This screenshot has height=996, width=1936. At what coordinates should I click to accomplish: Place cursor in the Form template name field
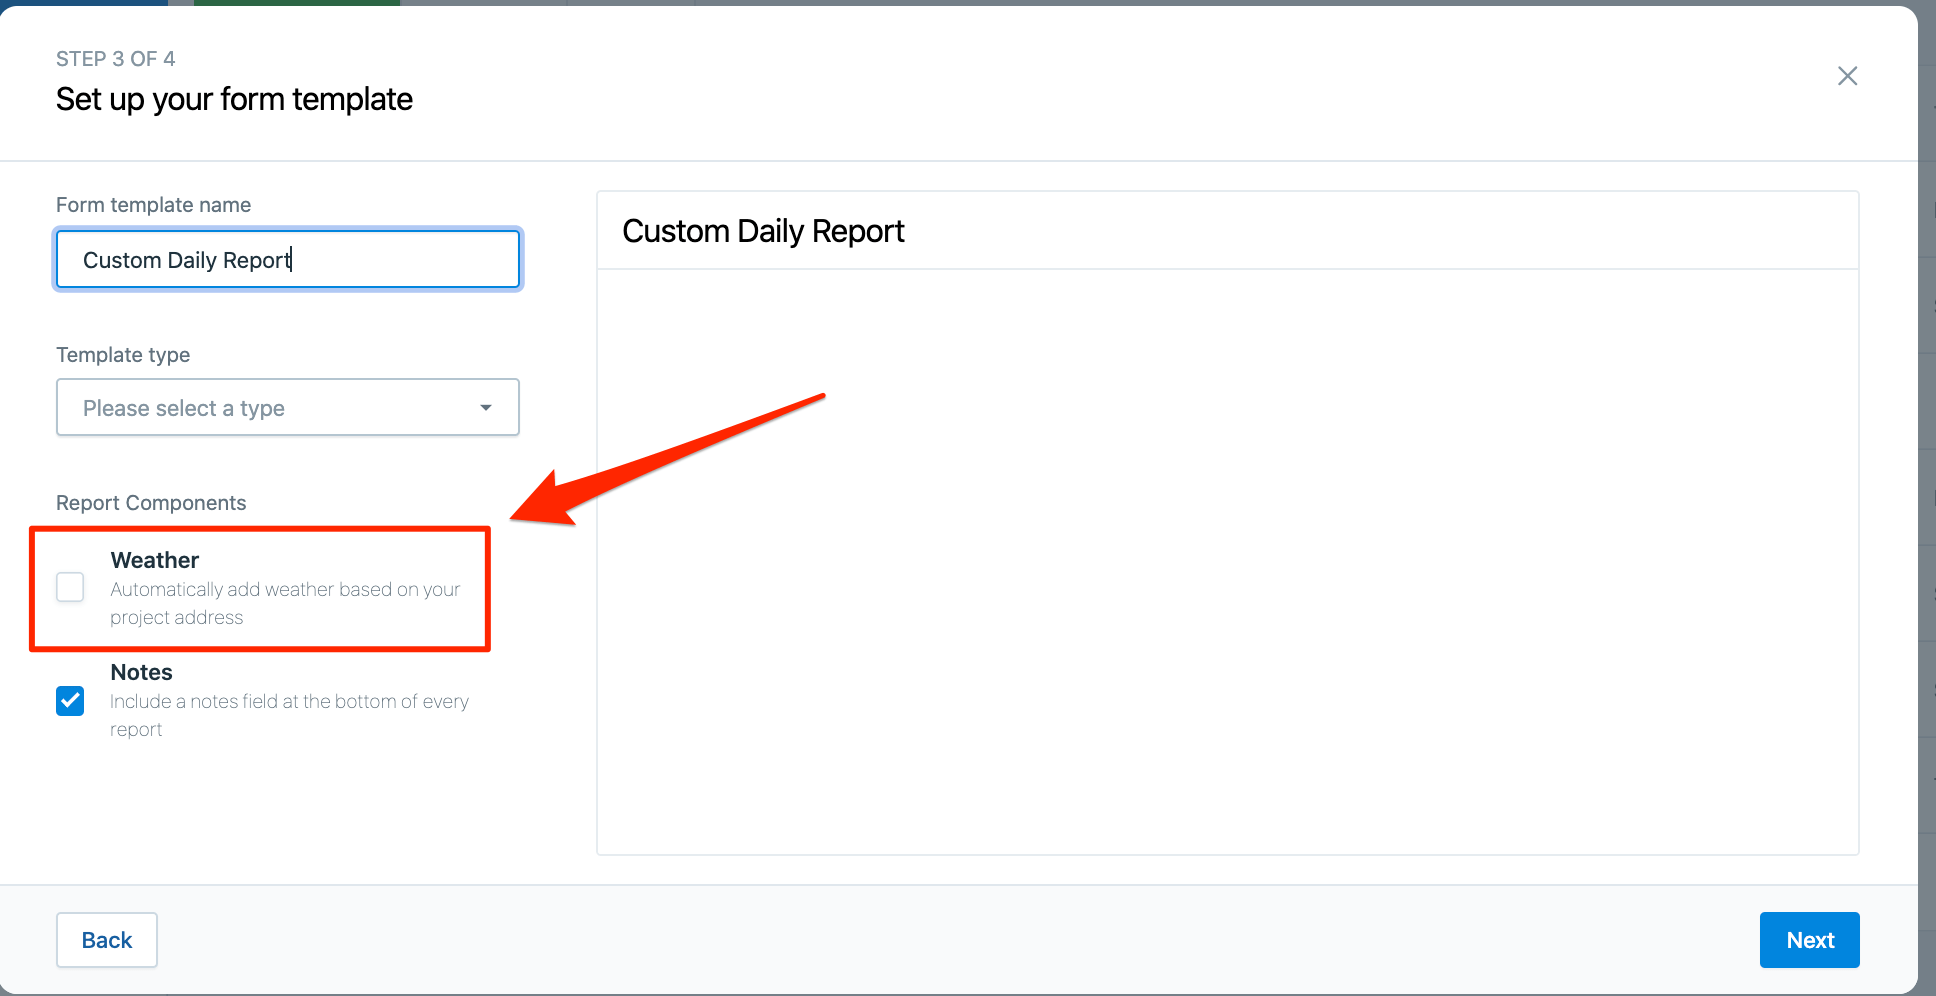click(287, 259)
